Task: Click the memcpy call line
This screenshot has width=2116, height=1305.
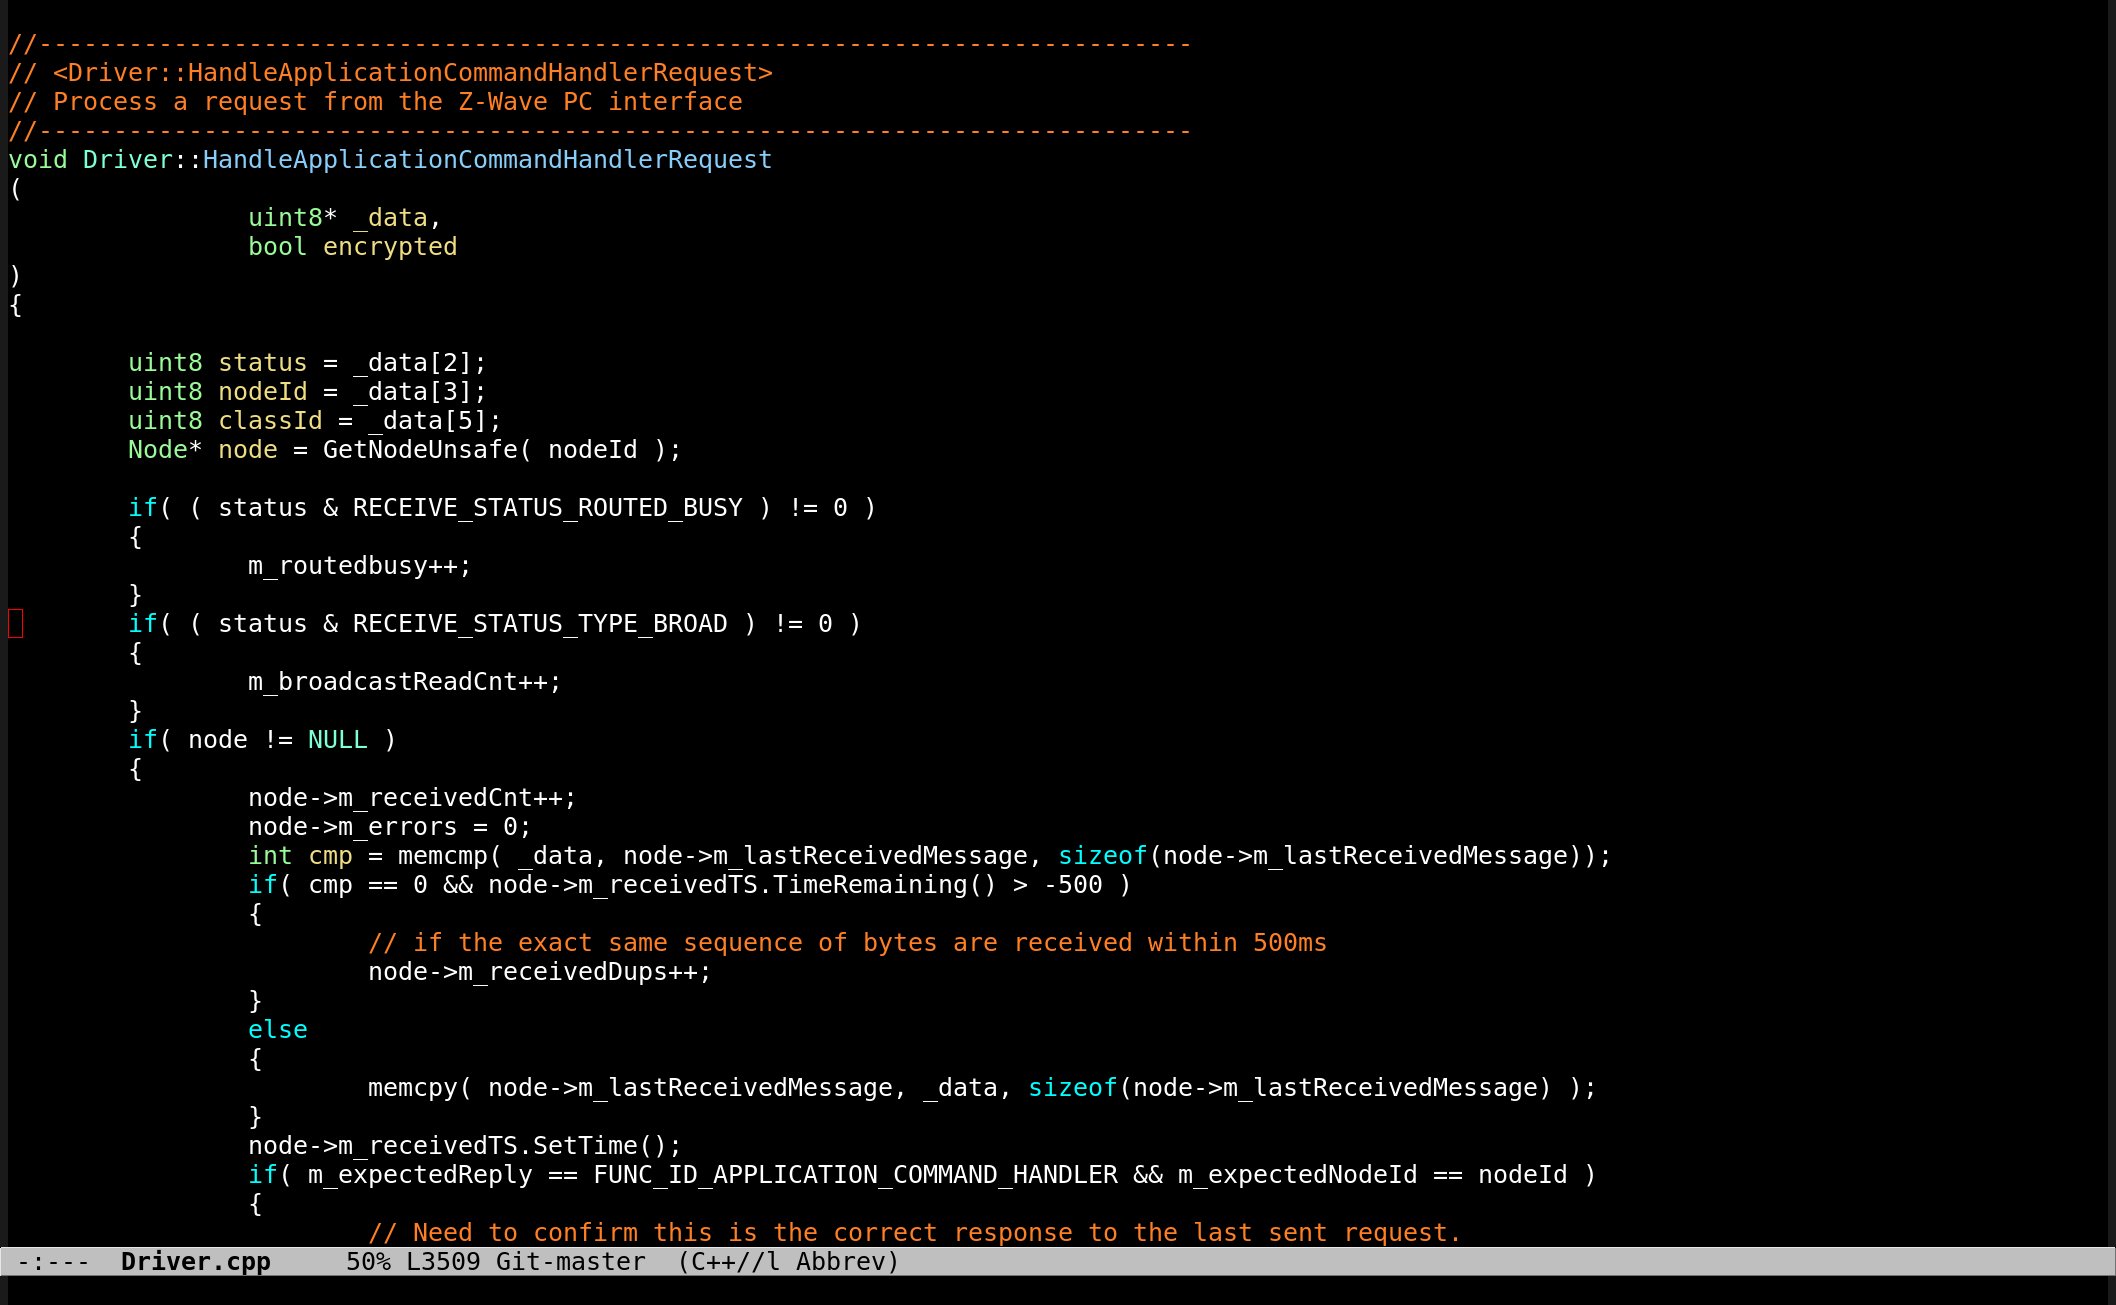Action: tap(982, 1088)
